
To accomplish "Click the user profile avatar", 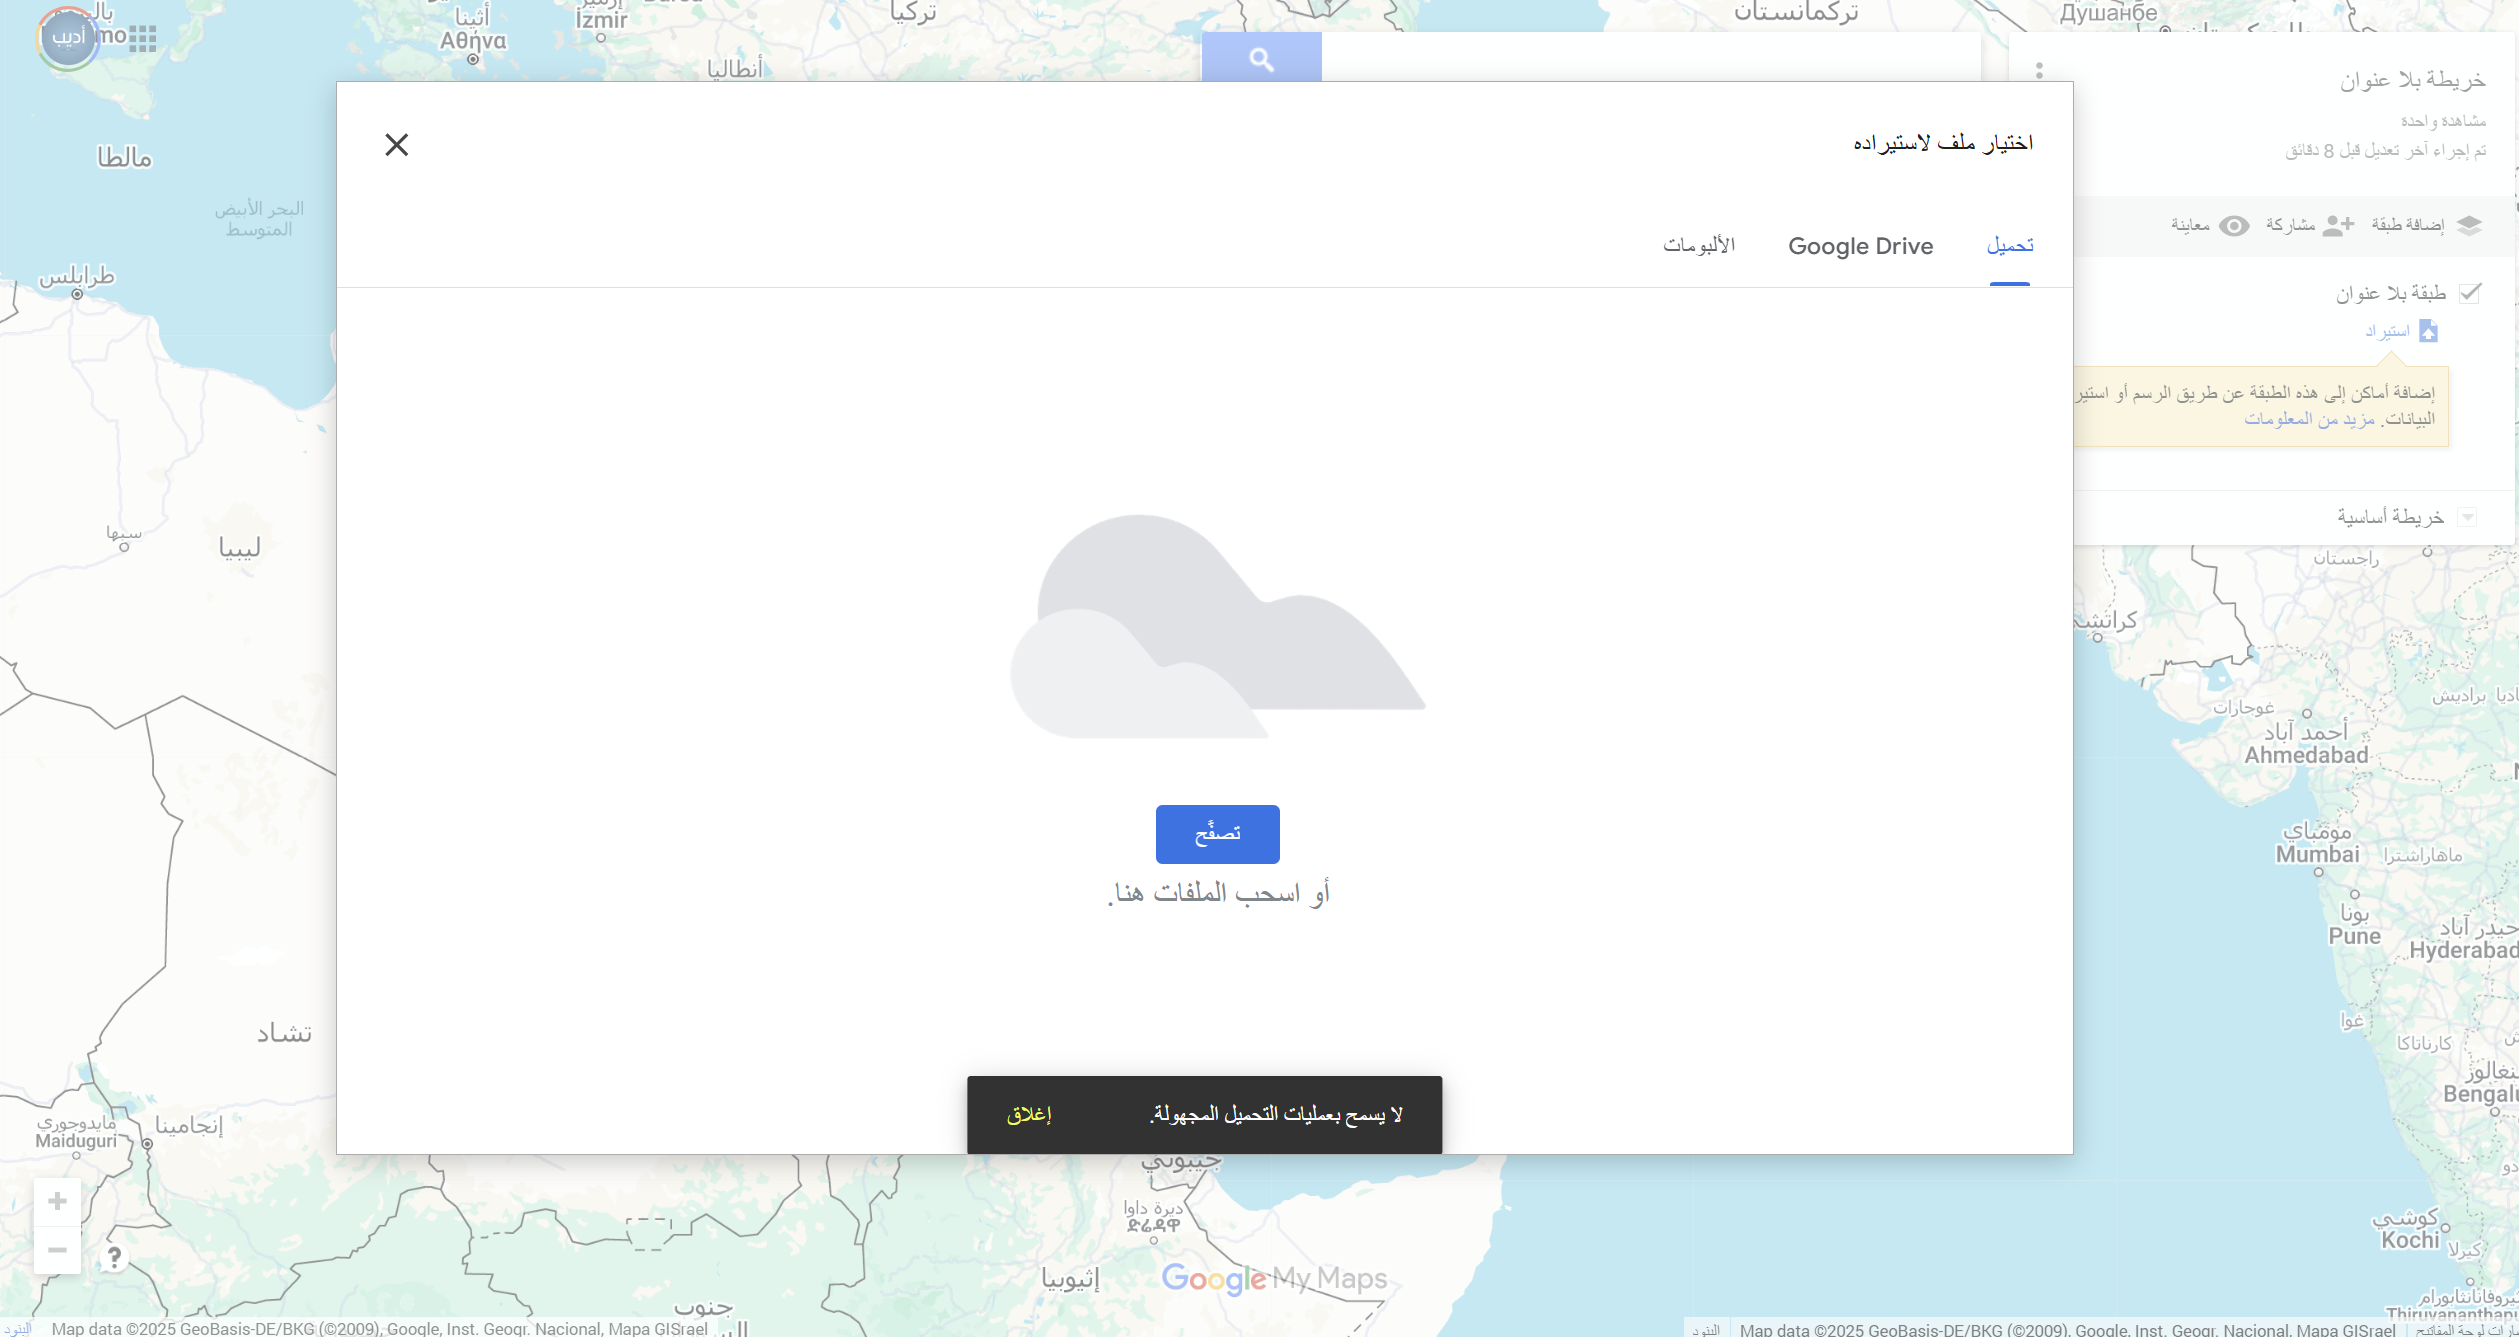I will point(68,38).
